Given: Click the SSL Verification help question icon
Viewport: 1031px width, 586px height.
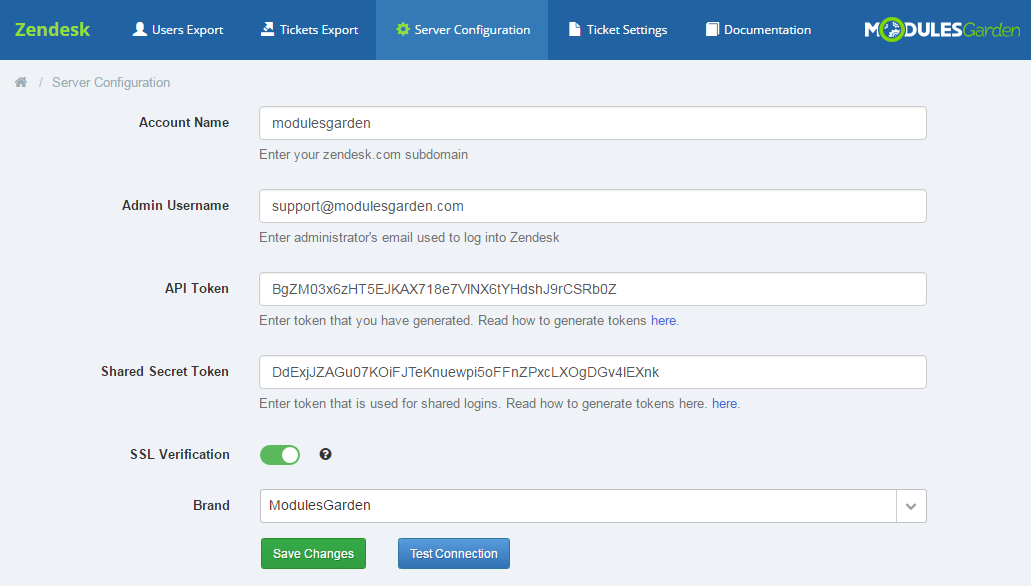Looking at the screenshot, I should [325, 454].
